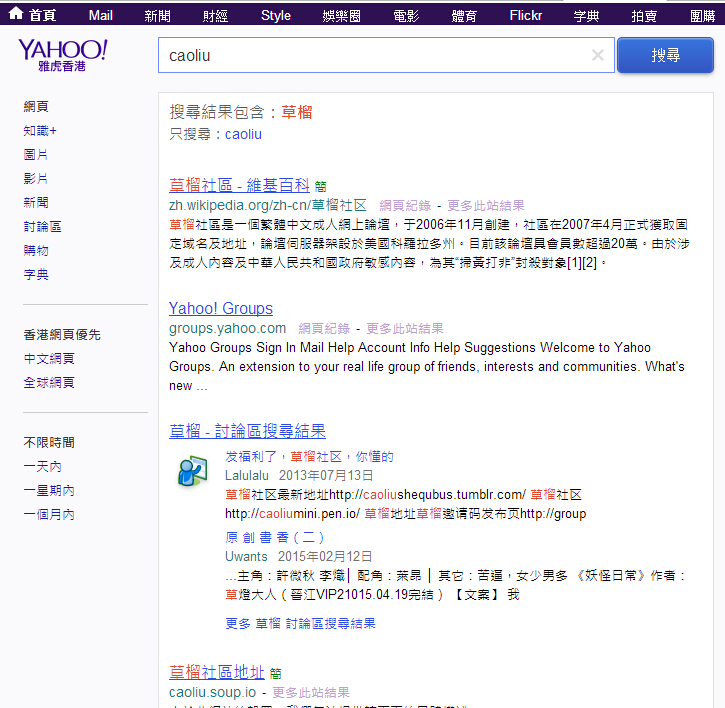Open Mail in the top navigation

(100, 16)
